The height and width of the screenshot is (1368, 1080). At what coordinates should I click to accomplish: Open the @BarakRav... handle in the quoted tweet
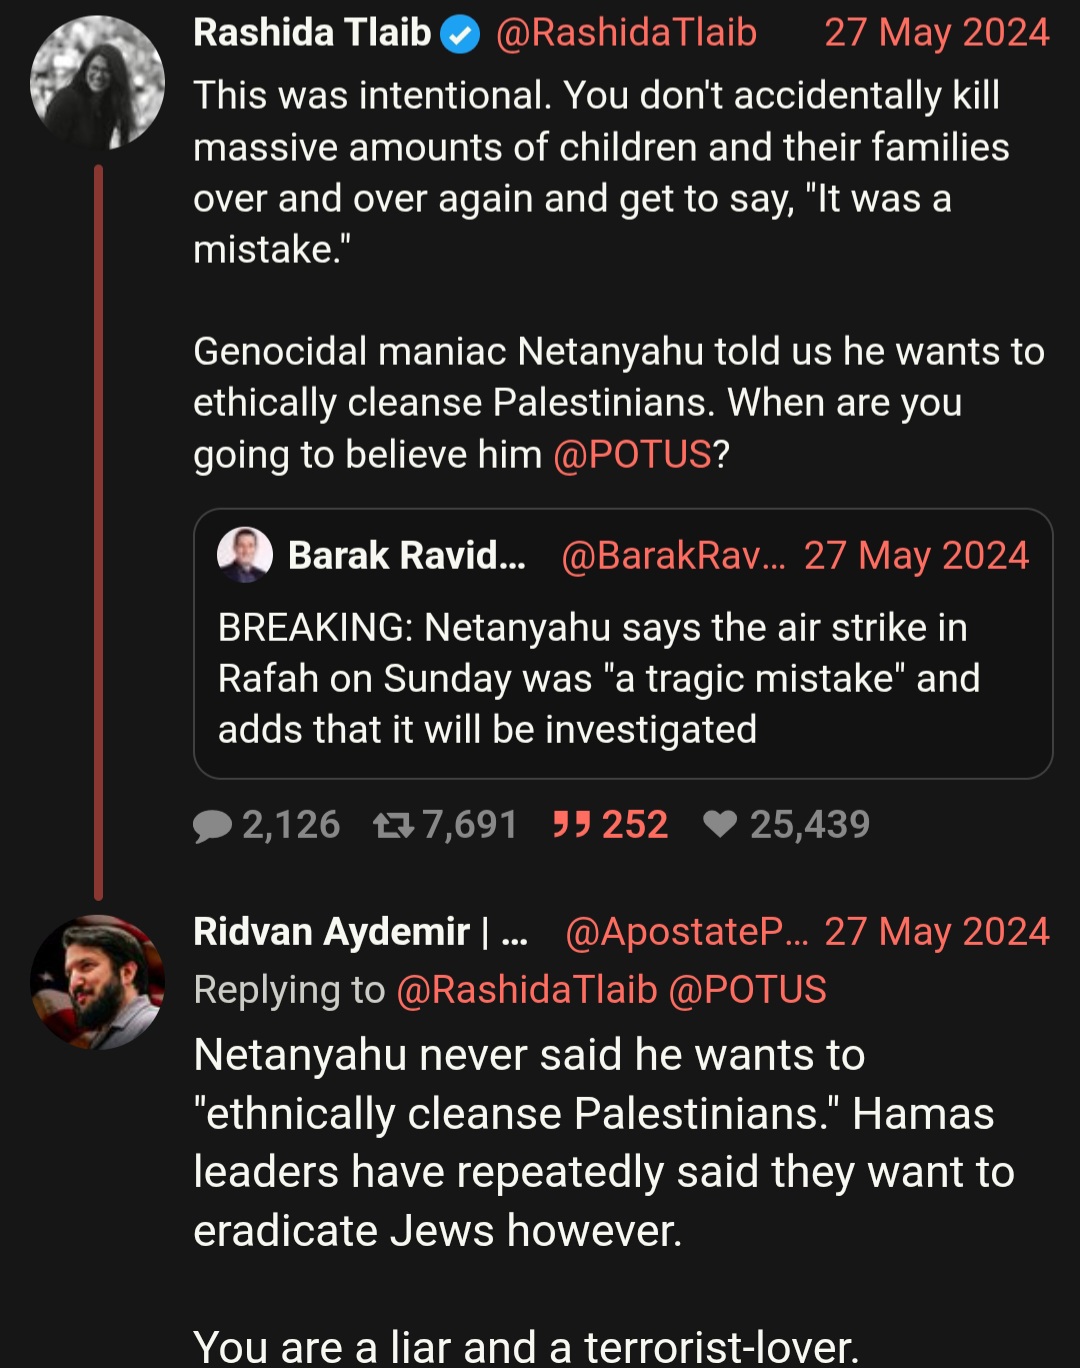673,555
